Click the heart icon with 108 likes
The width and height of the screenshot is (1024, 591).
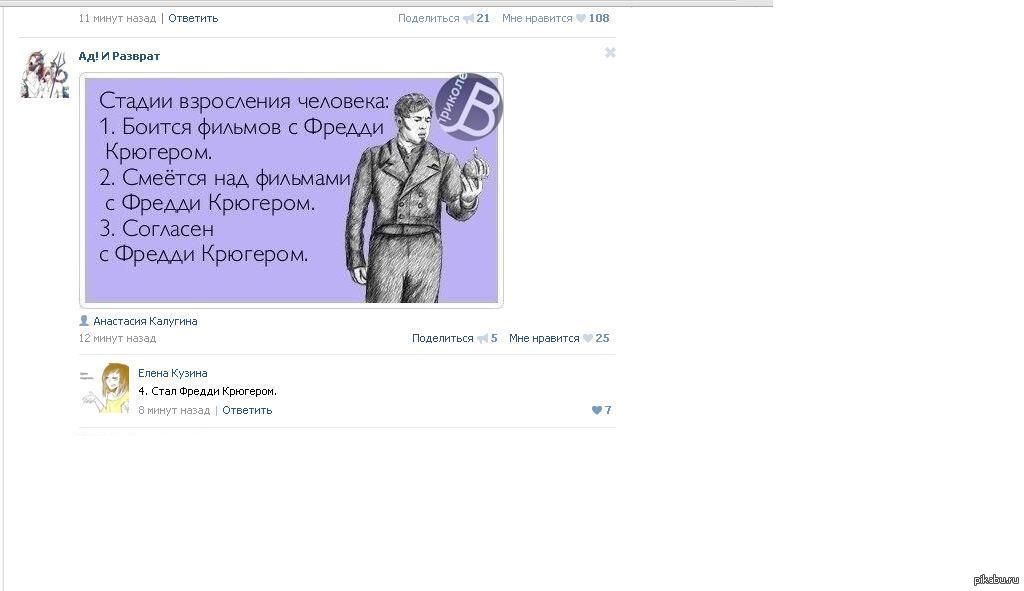[x=581, y=18]
